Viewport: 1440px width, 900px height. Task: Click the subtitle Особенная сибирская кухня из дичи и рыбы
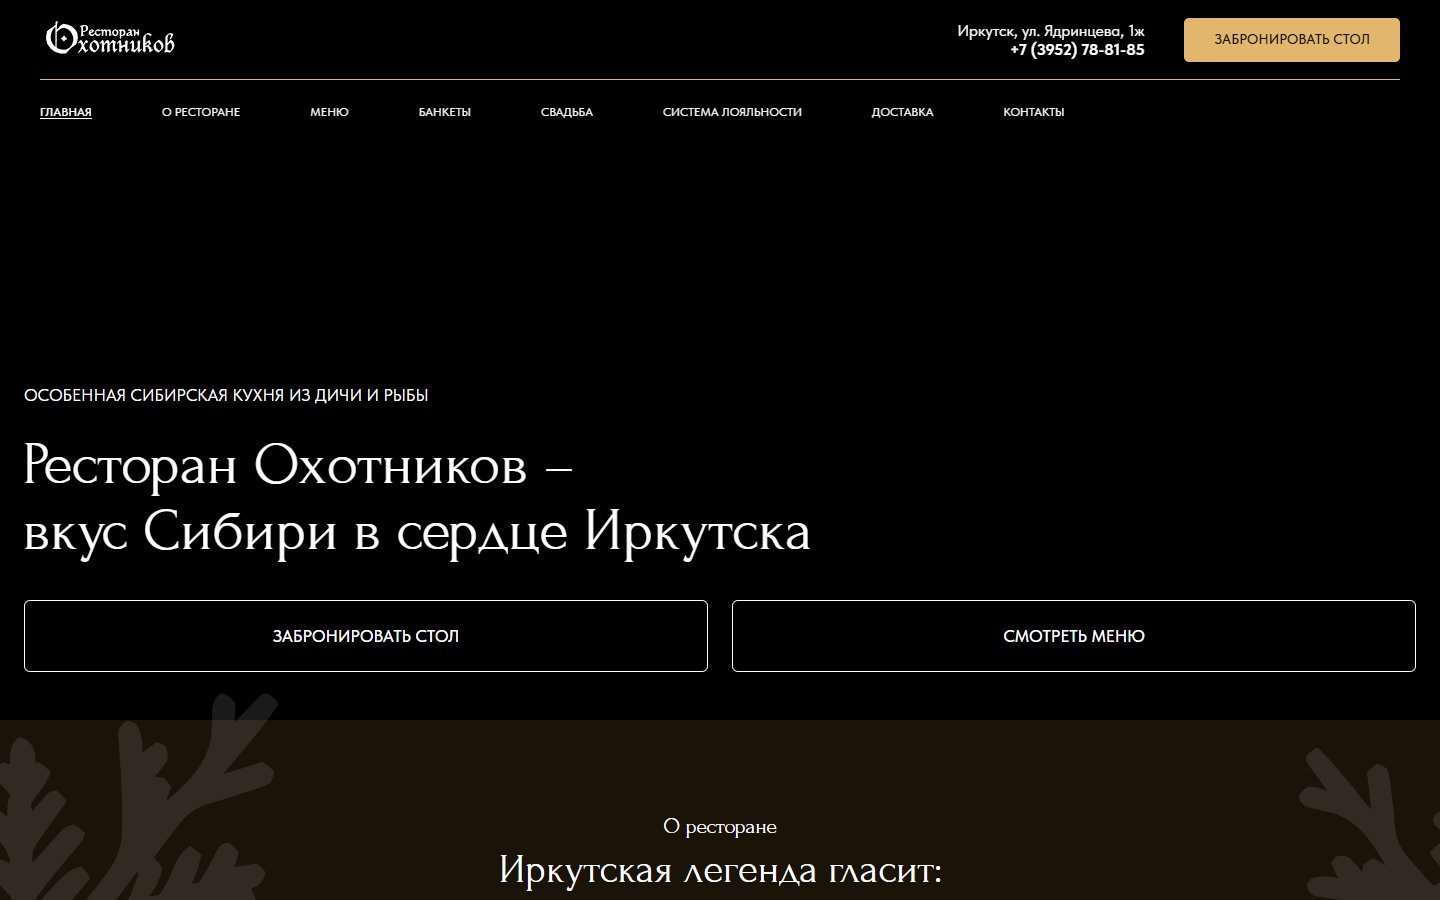pos(226,395)
